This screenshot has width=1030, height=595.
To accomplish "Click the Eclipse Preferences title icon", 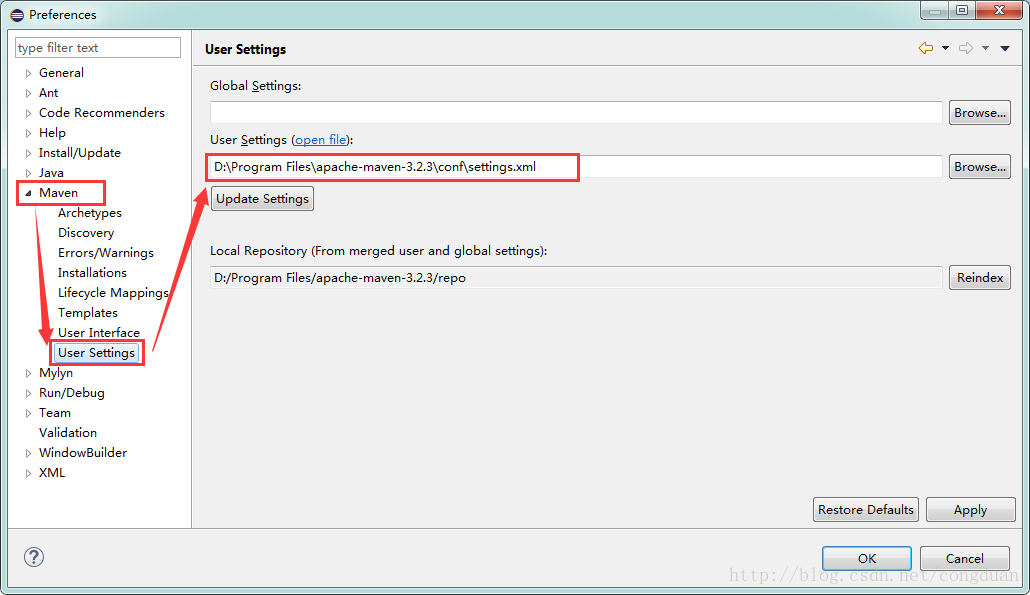I will tap(17, 14).
